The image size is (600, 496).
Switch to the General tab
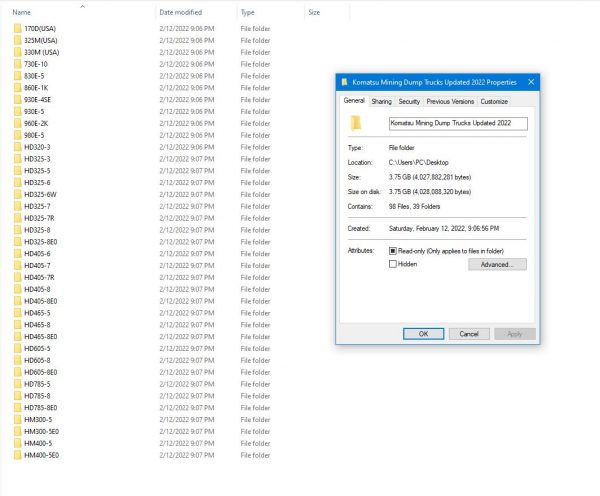[x=354, y=101]
